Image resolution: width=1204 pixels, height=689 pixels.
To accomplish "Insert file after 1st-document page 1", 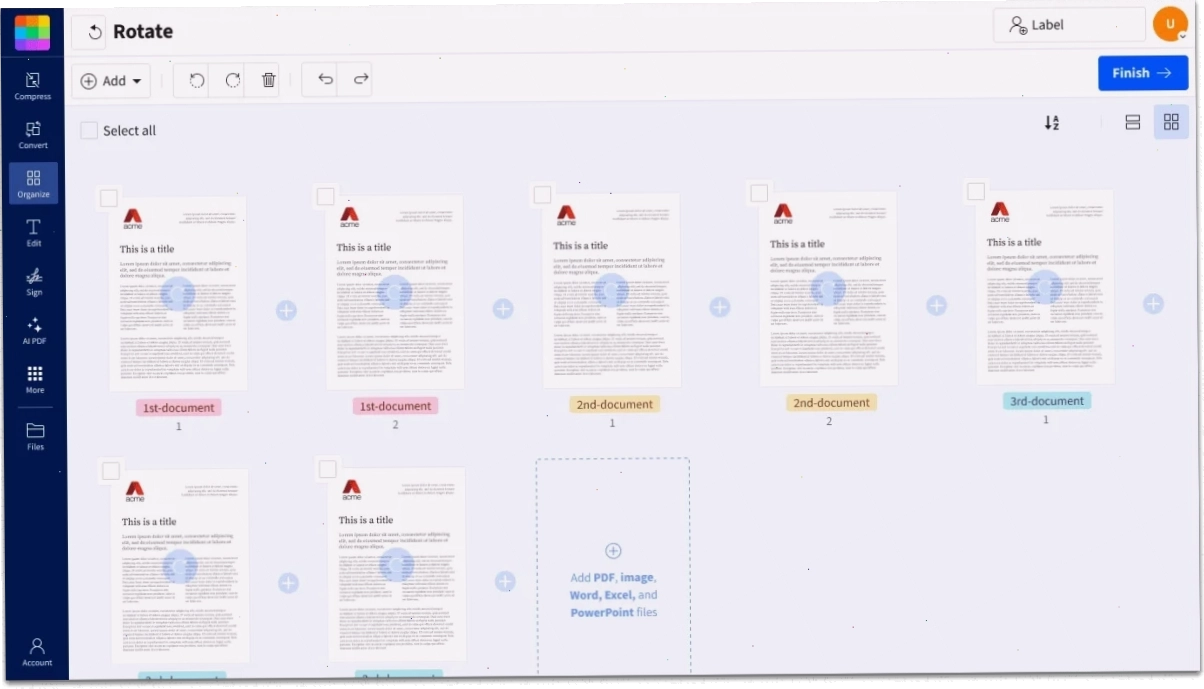I will coord(286,310).
